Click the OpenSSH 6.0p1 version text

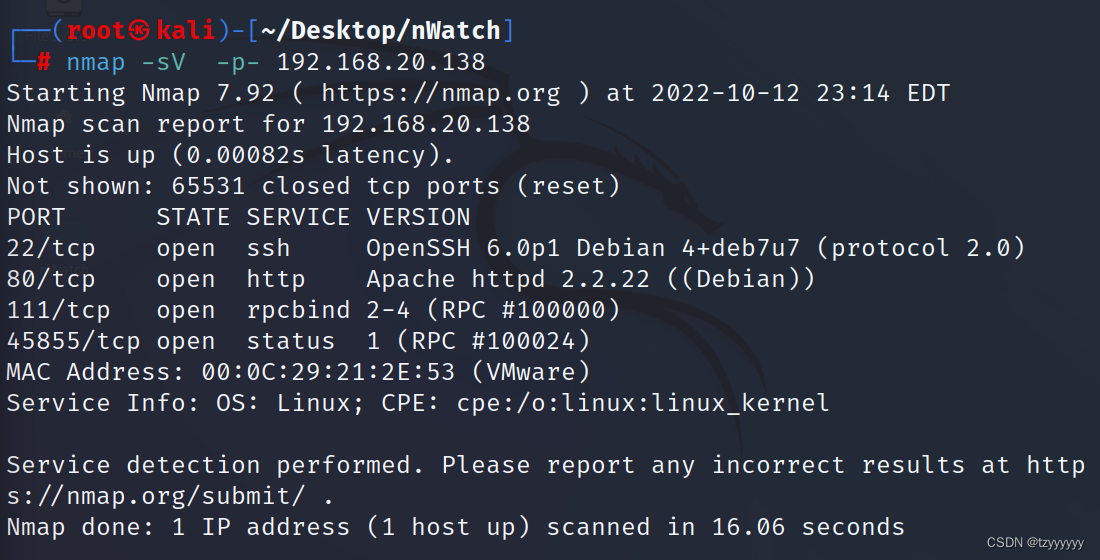click(x=463, y=248)
